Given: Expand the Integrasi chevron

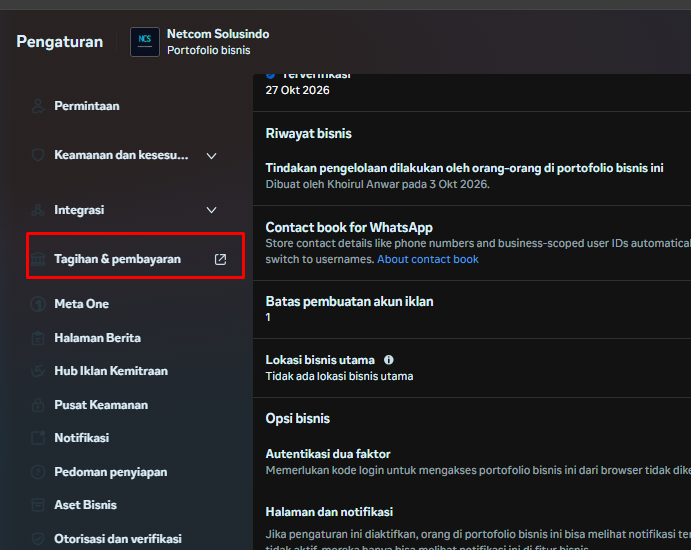Looking at the screenshot, I should coord(212,210).
